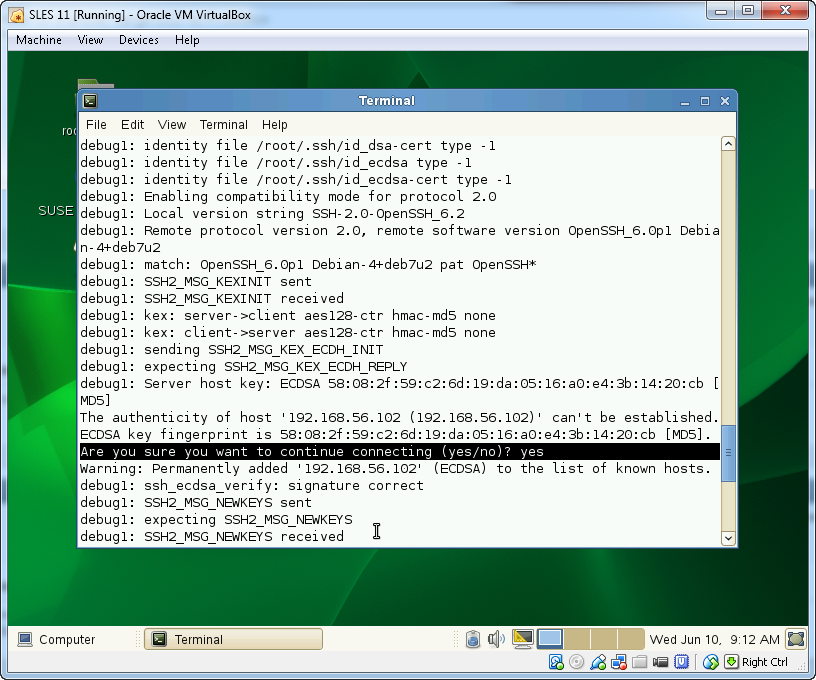Image resolution: width=816 pixels, height=680 pixels.
Task: Click the highlighted 'Are you sure' prompt line
Action: click(x=400, y=452)
